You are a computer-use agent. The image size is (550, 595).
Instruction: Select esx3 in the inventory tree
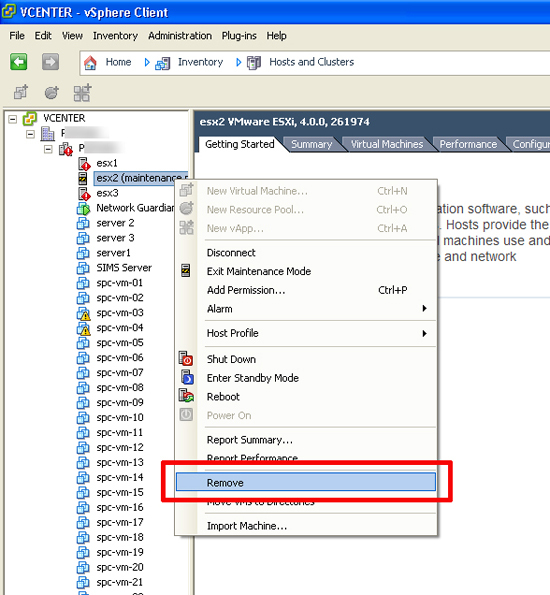tap(107, 193)
